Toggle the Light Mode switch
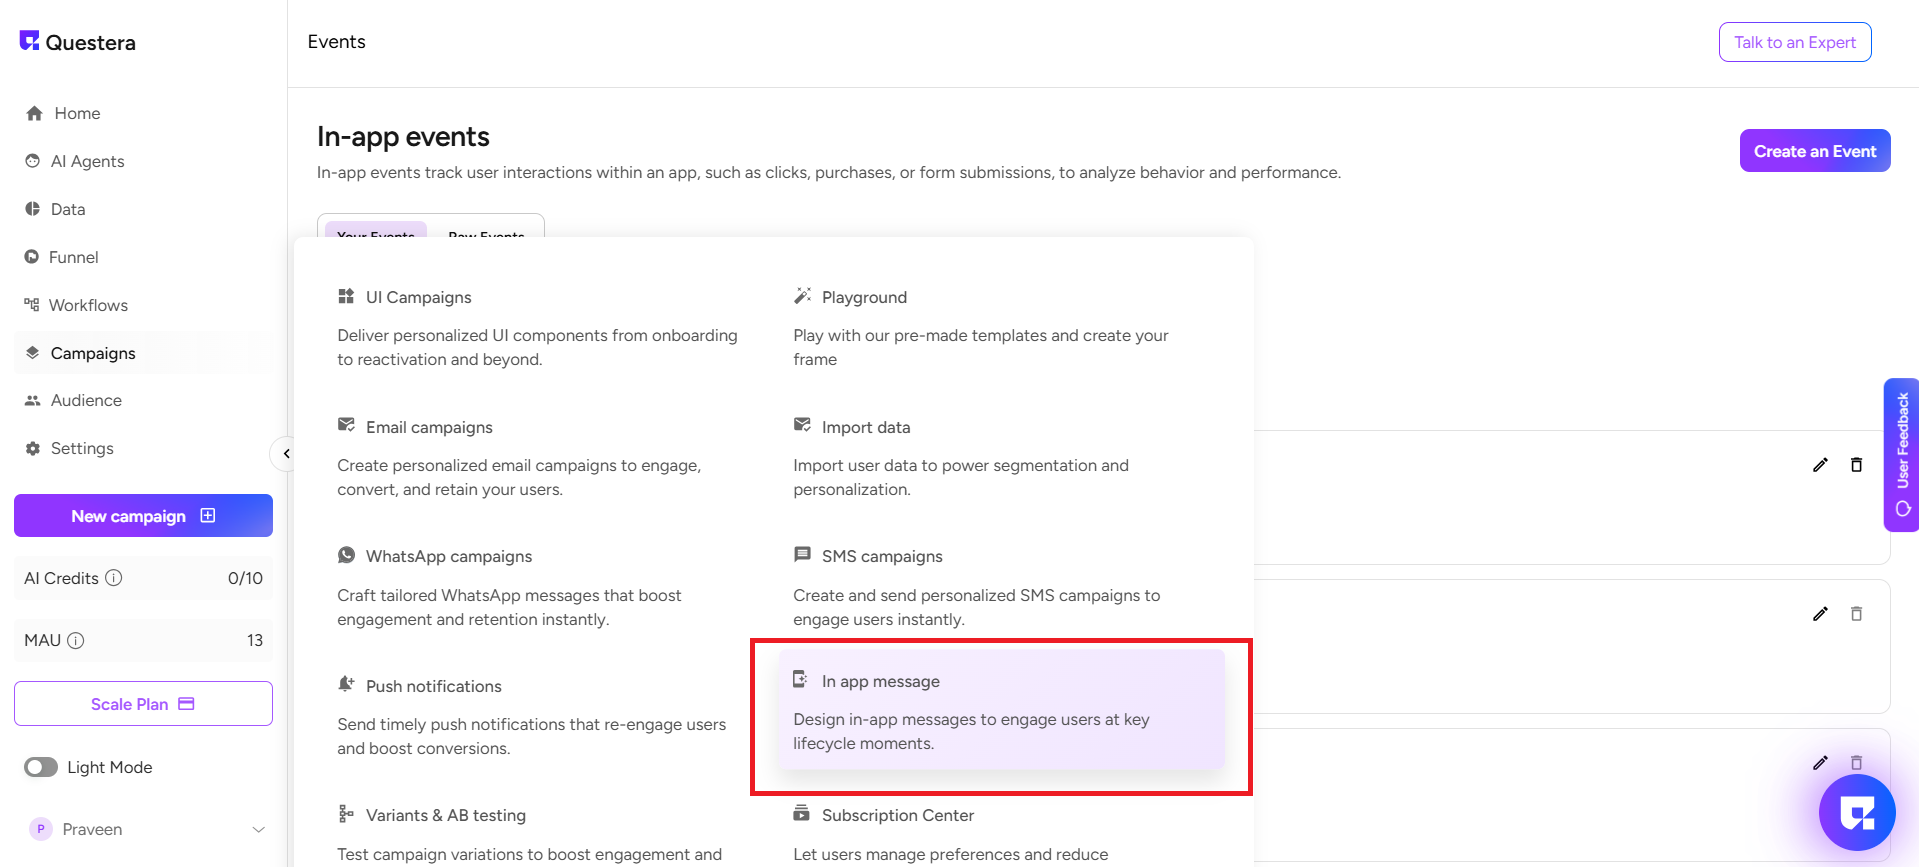Screen dimensions: 1919x867 click(41, 767)
